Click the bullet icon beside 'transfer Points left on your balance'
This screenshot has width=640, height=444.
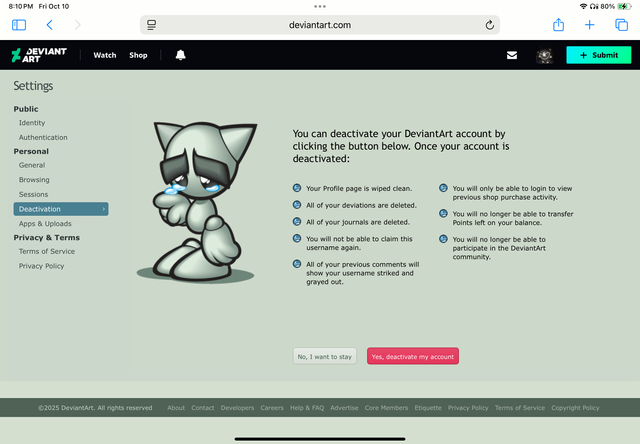443,213
